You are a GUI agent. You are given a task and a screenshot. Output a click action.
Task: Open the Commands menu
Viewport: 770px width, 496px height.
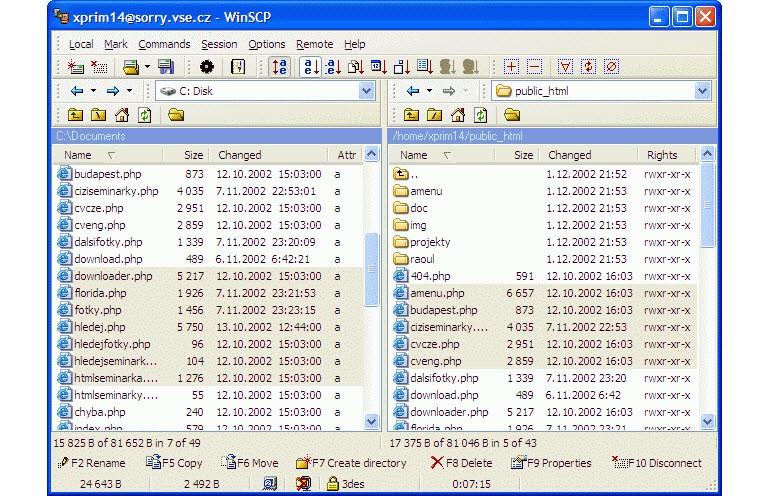pyautogui.click(x=164, y=44)
